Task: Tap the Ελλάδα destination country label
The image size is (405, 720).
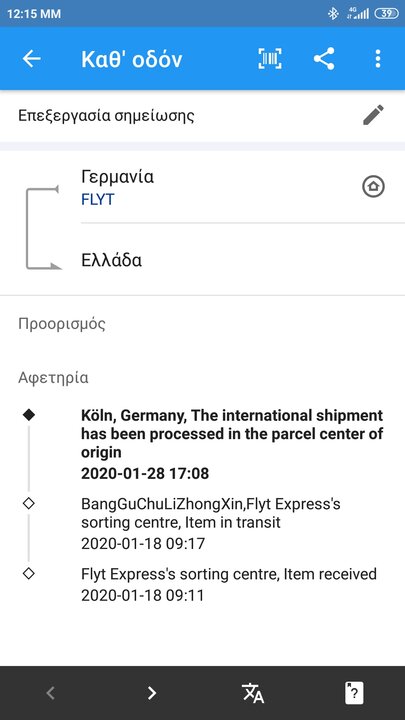Action: (x=112, y=260)
